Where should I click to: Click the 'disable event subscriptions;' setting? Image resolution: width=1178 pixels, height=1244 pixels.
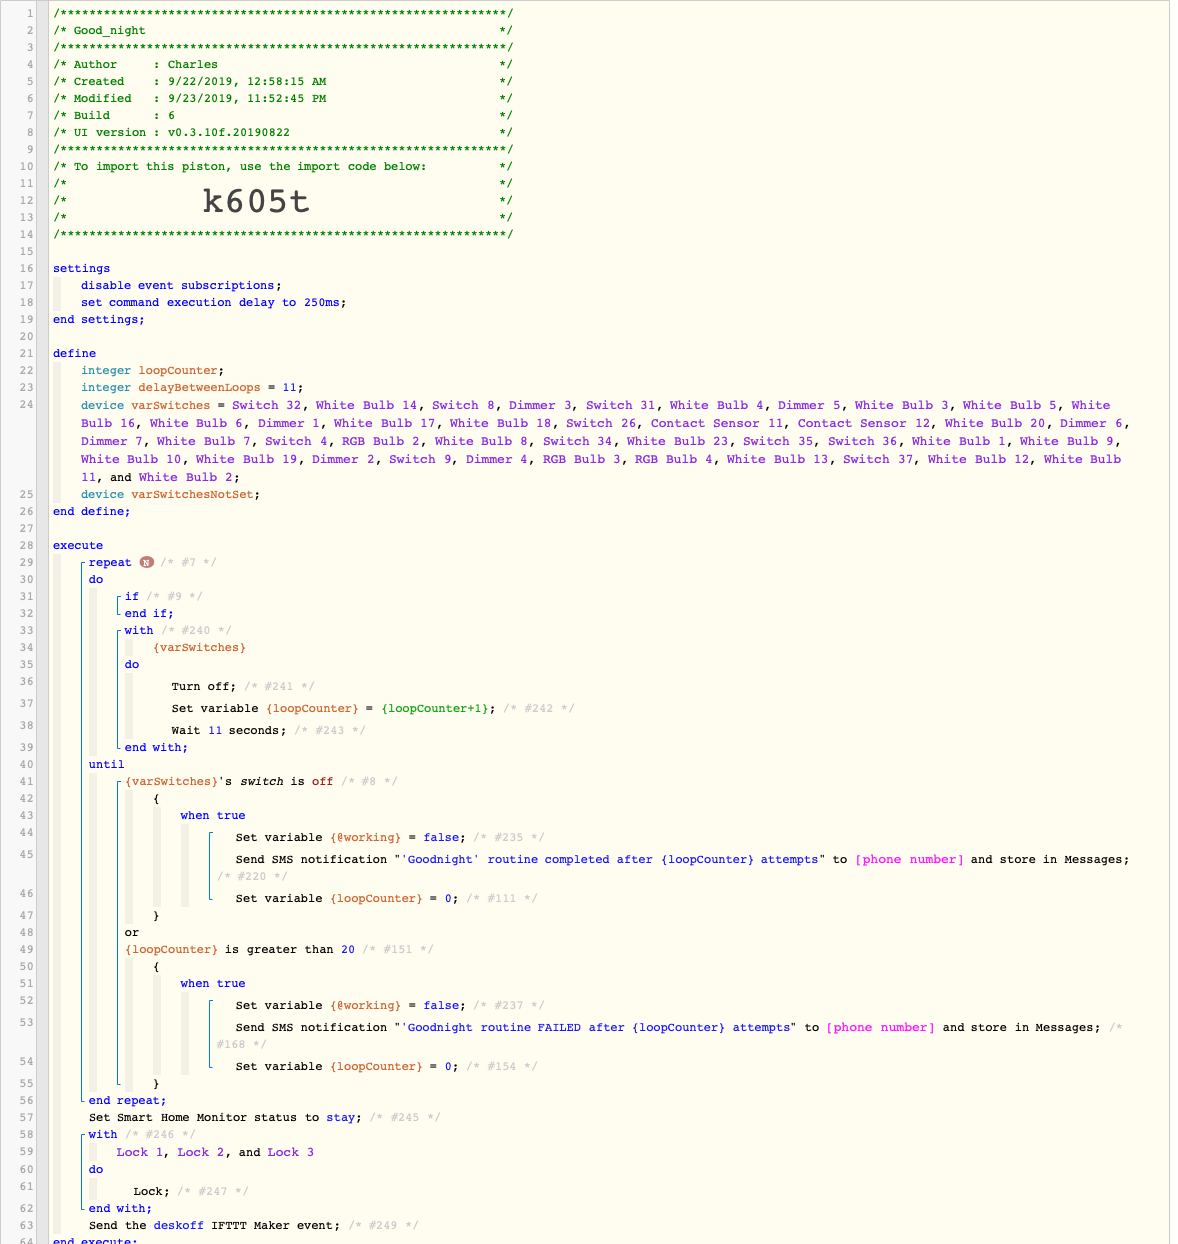181,285
